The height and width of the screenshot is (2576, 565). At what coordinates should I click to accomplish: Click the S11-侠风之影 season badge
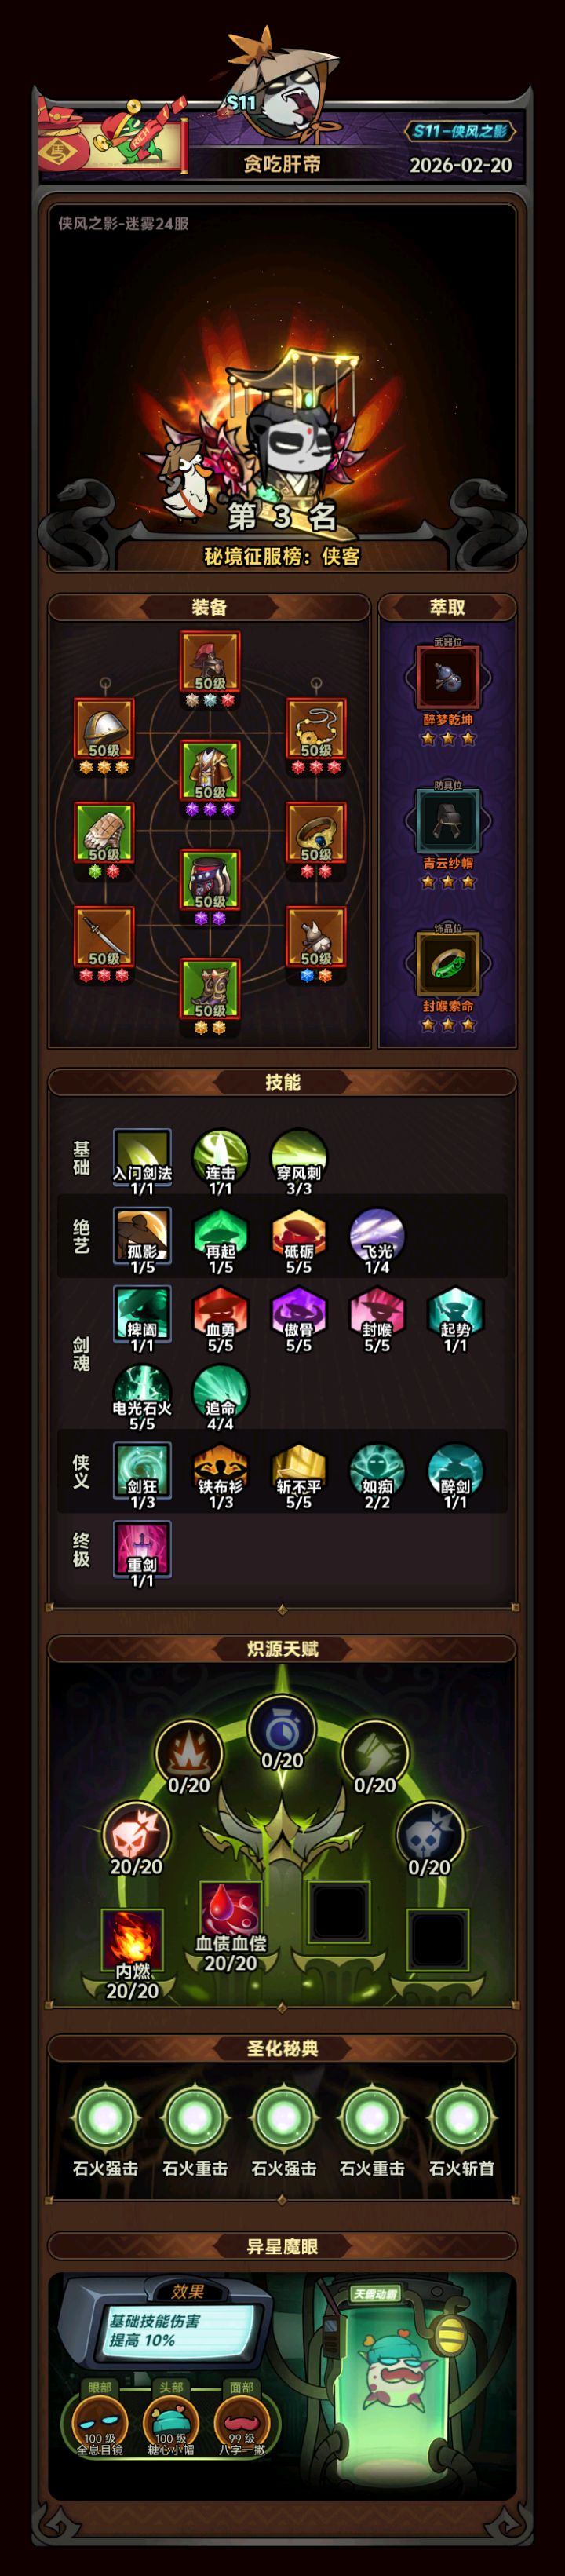click(461, 131)
